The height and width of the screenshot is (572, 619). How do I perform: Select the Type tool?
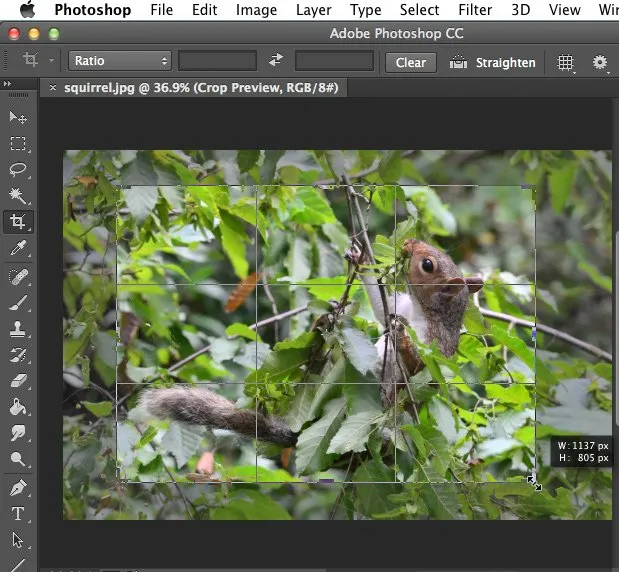point(18,514)
